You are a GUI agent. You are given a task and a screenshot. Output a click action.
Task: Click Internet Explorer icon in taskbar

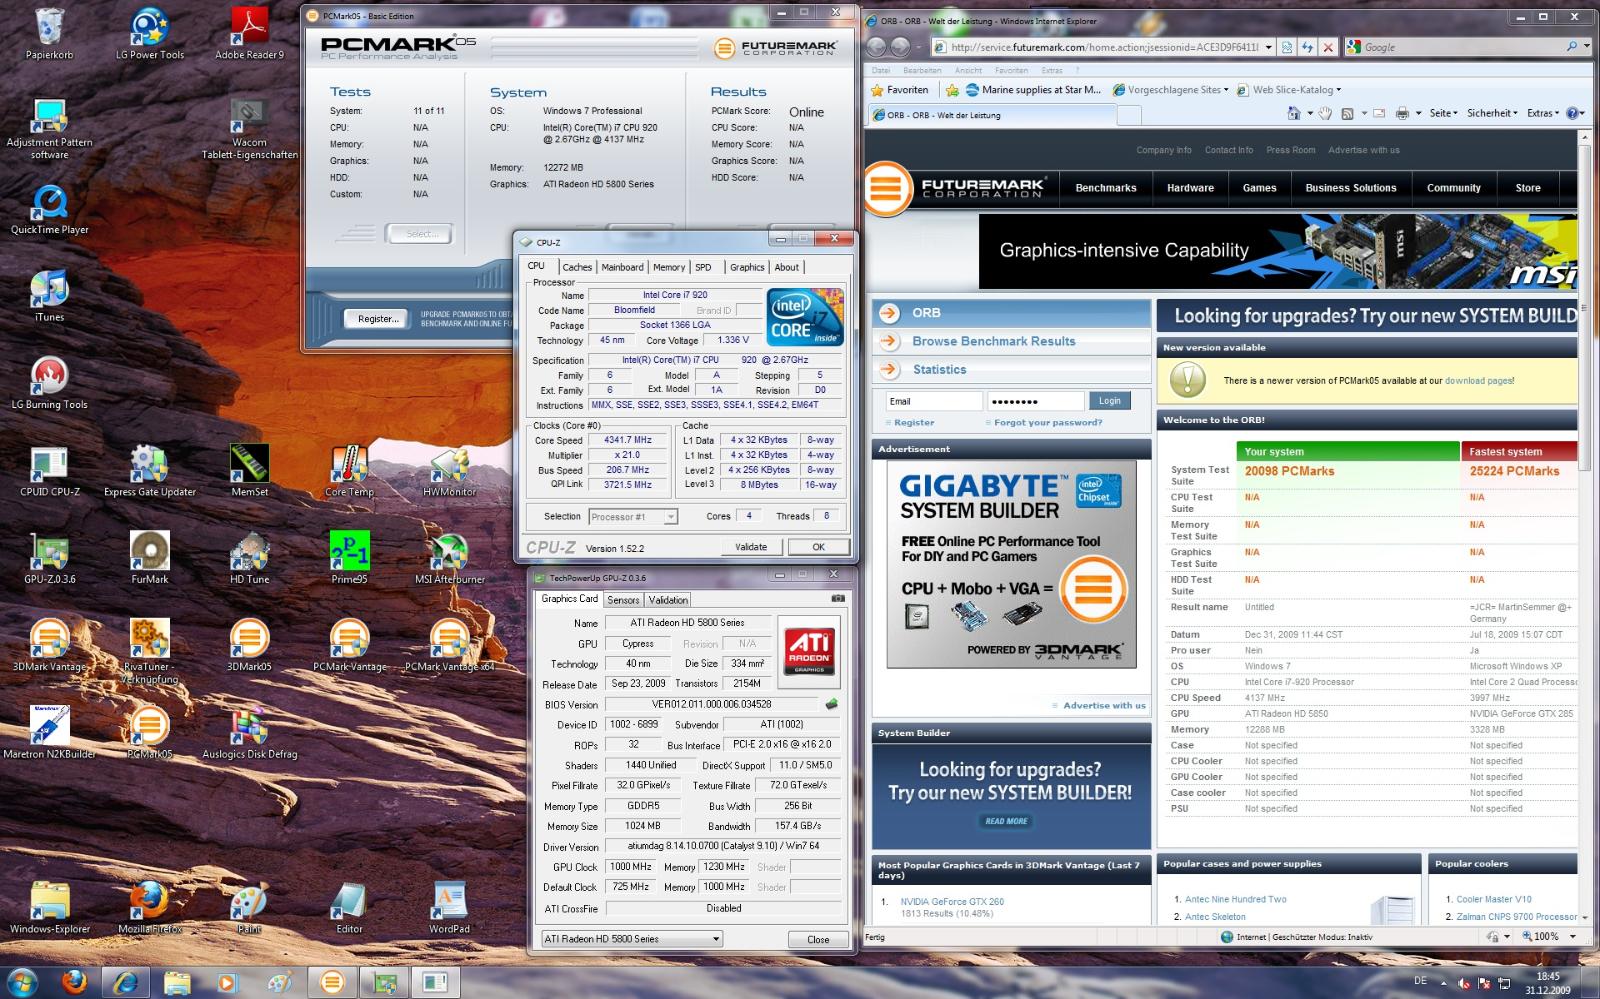[125, 982]
